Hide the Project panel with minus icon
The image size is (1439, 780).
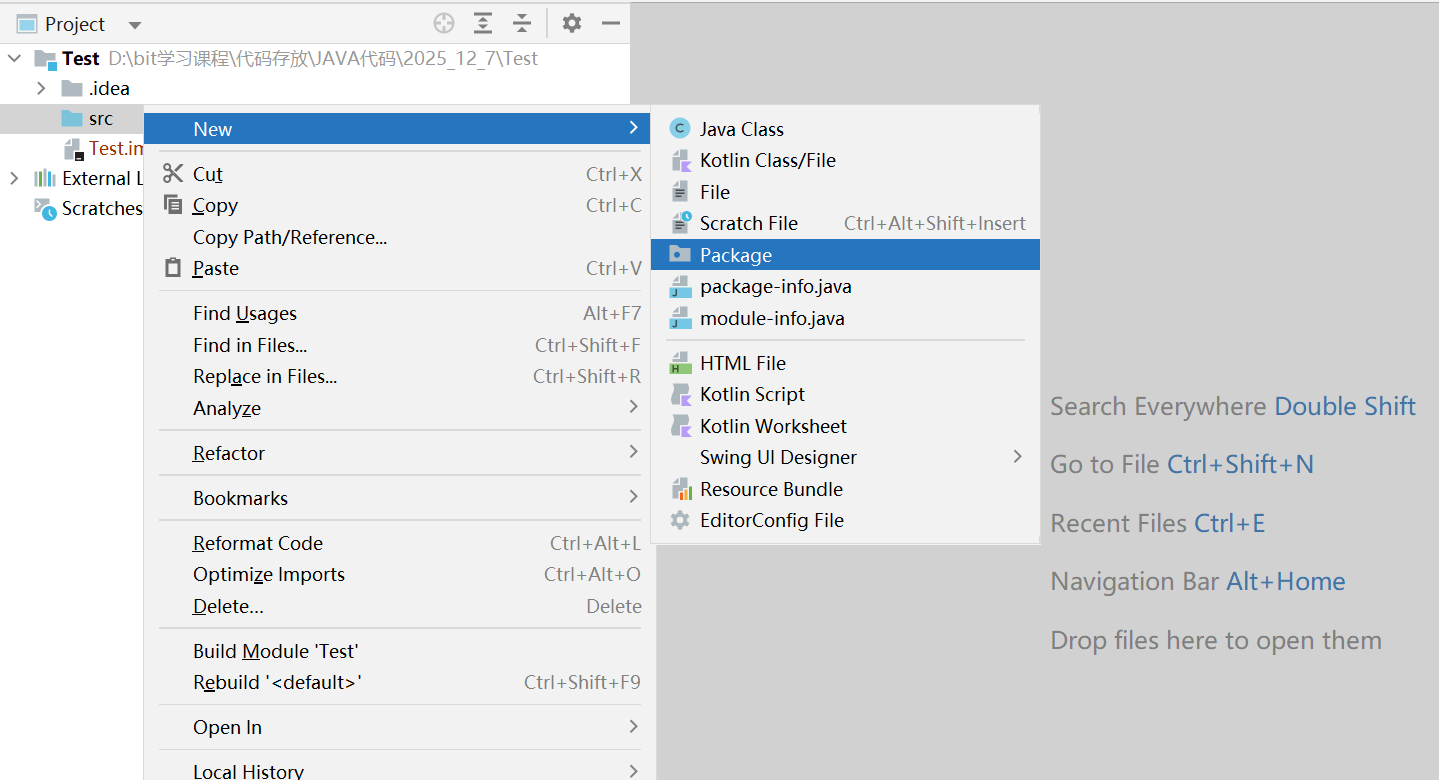[611, 23]
